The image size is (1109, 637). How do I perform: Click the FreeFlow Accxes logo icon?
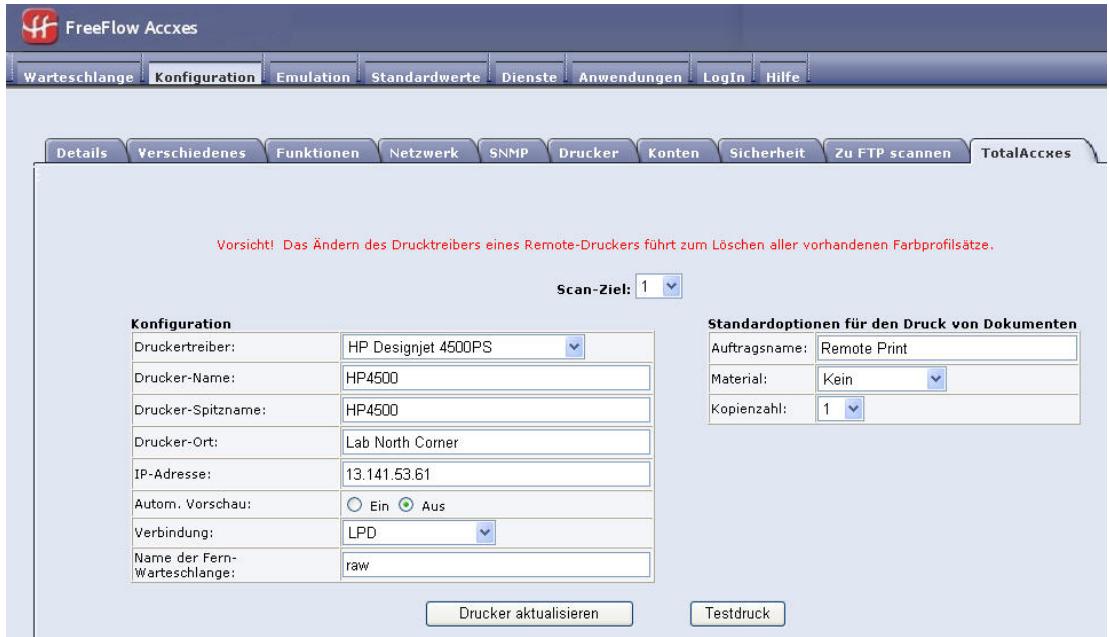(x=40, y=27)
